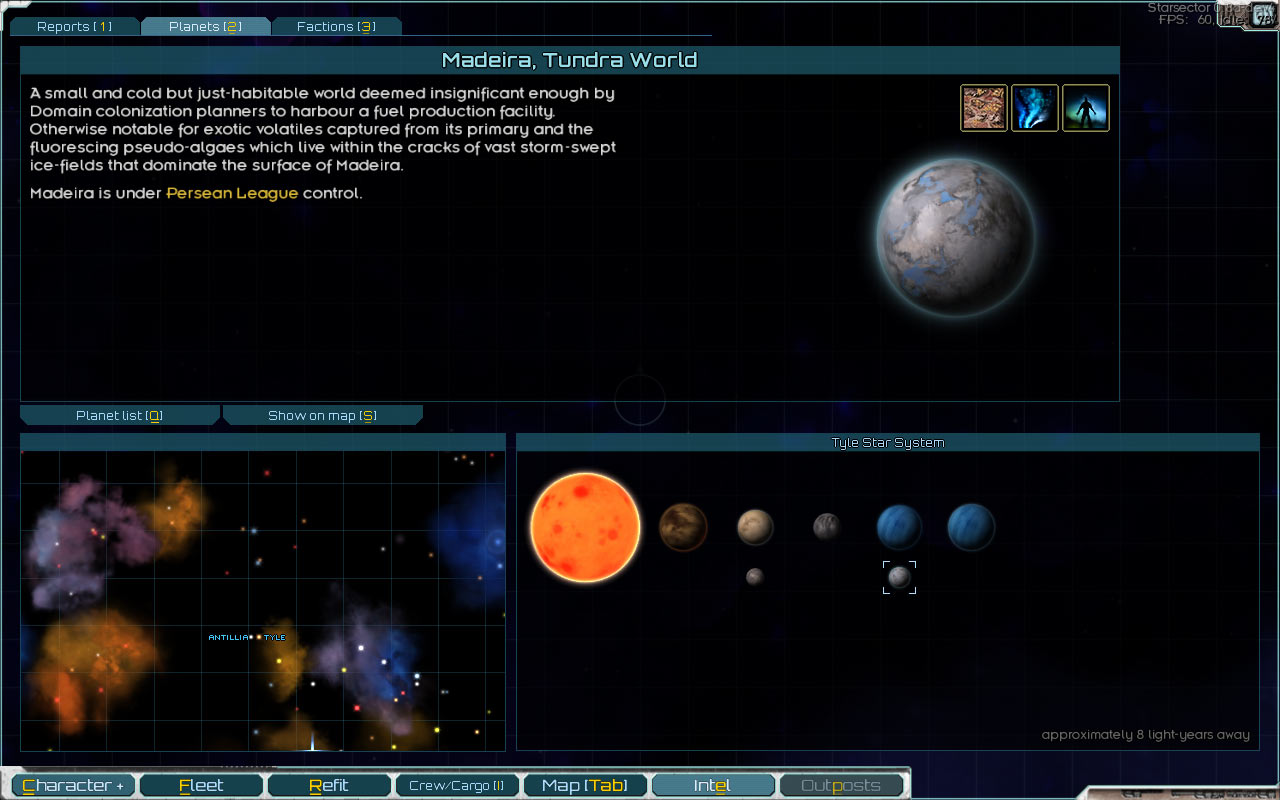Select the gray rocky third planet
Screen dimensions: 1280x800
click(x=827, y=527)
